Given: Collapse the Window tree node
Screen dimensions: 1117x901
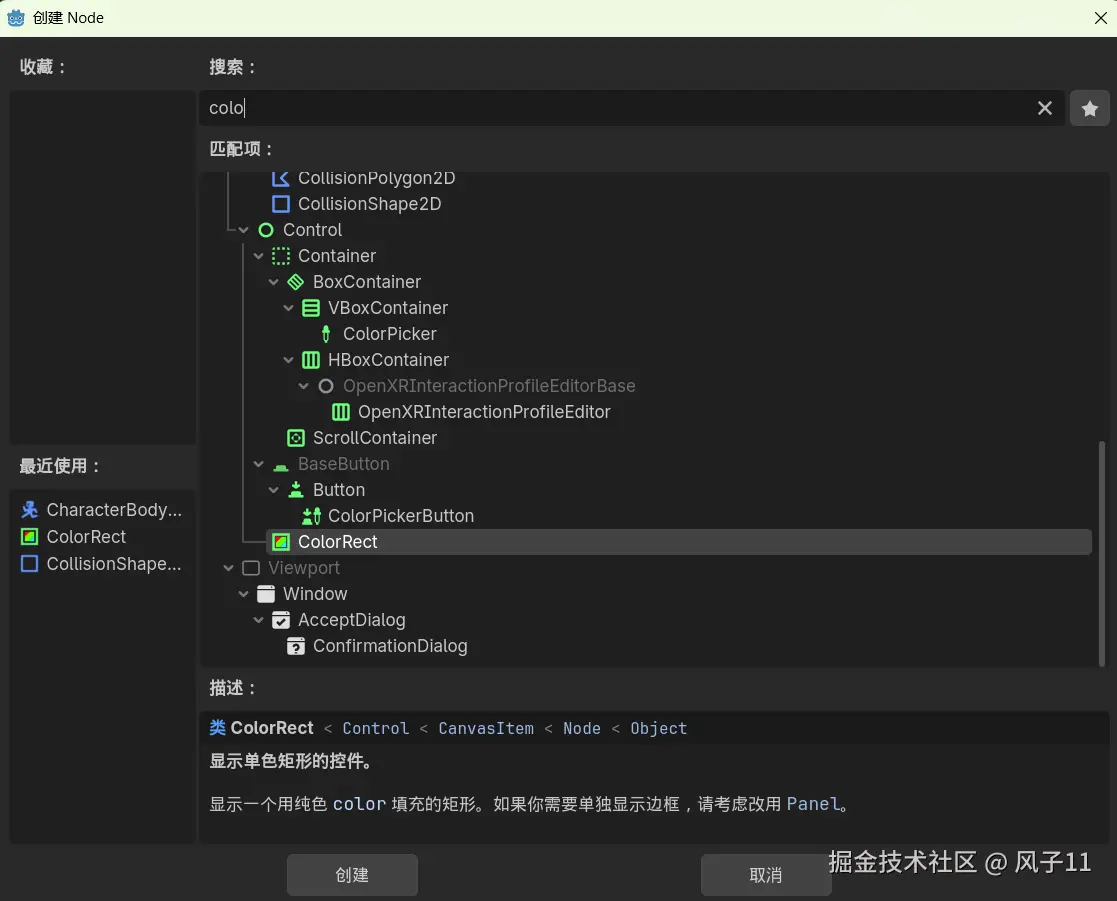Looking at the screenshot, I should tap(244, 594).
